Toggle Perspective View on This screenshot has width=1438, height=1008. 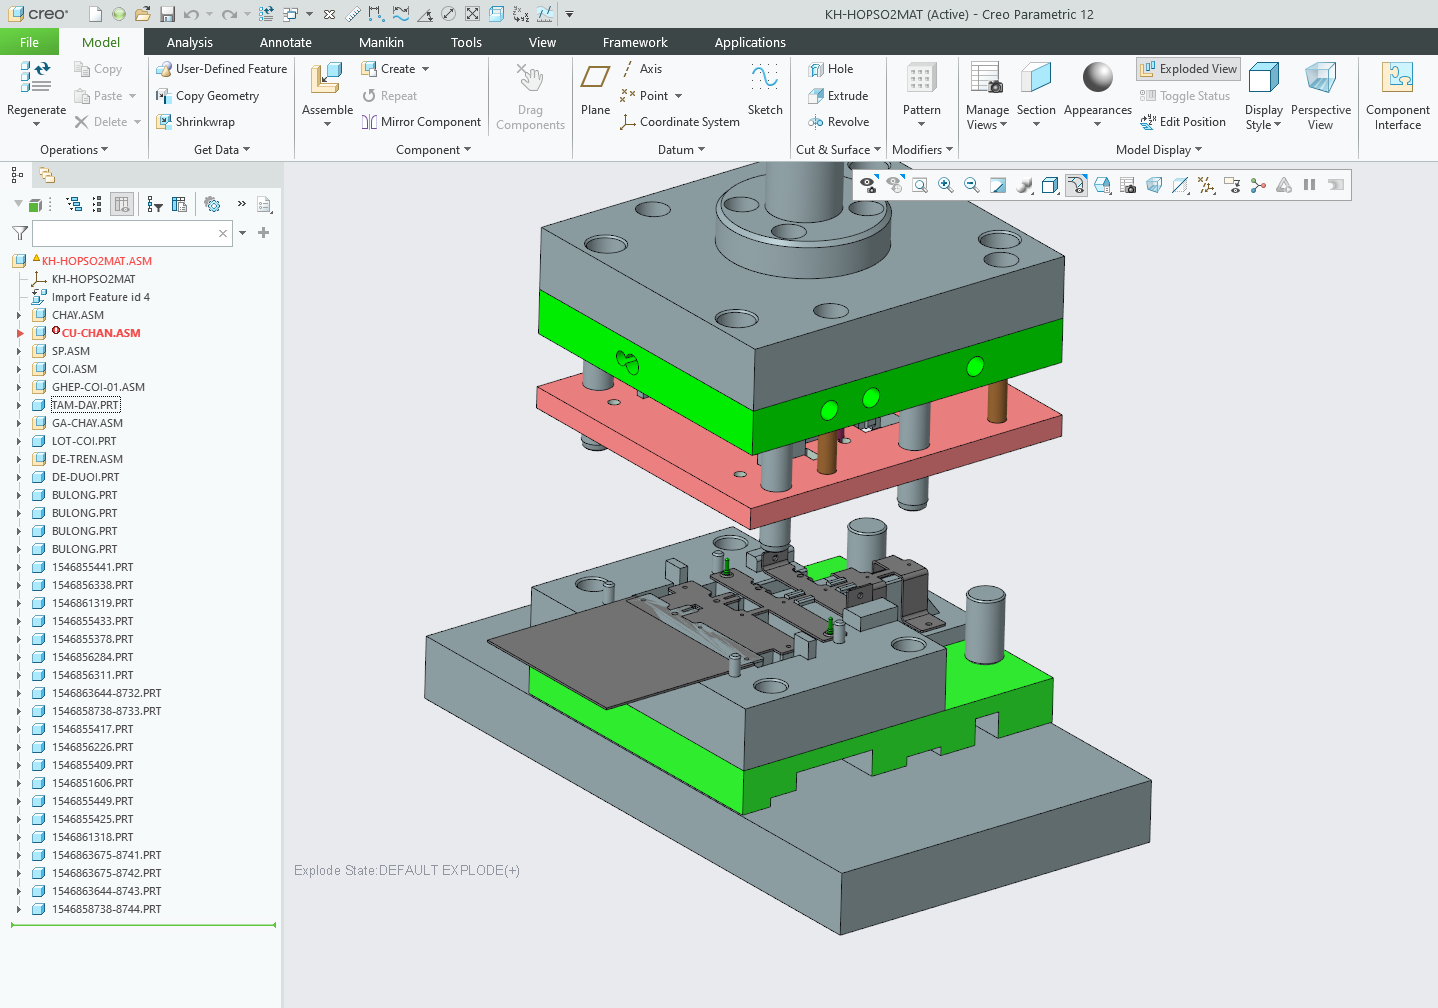coord(1320,96)
